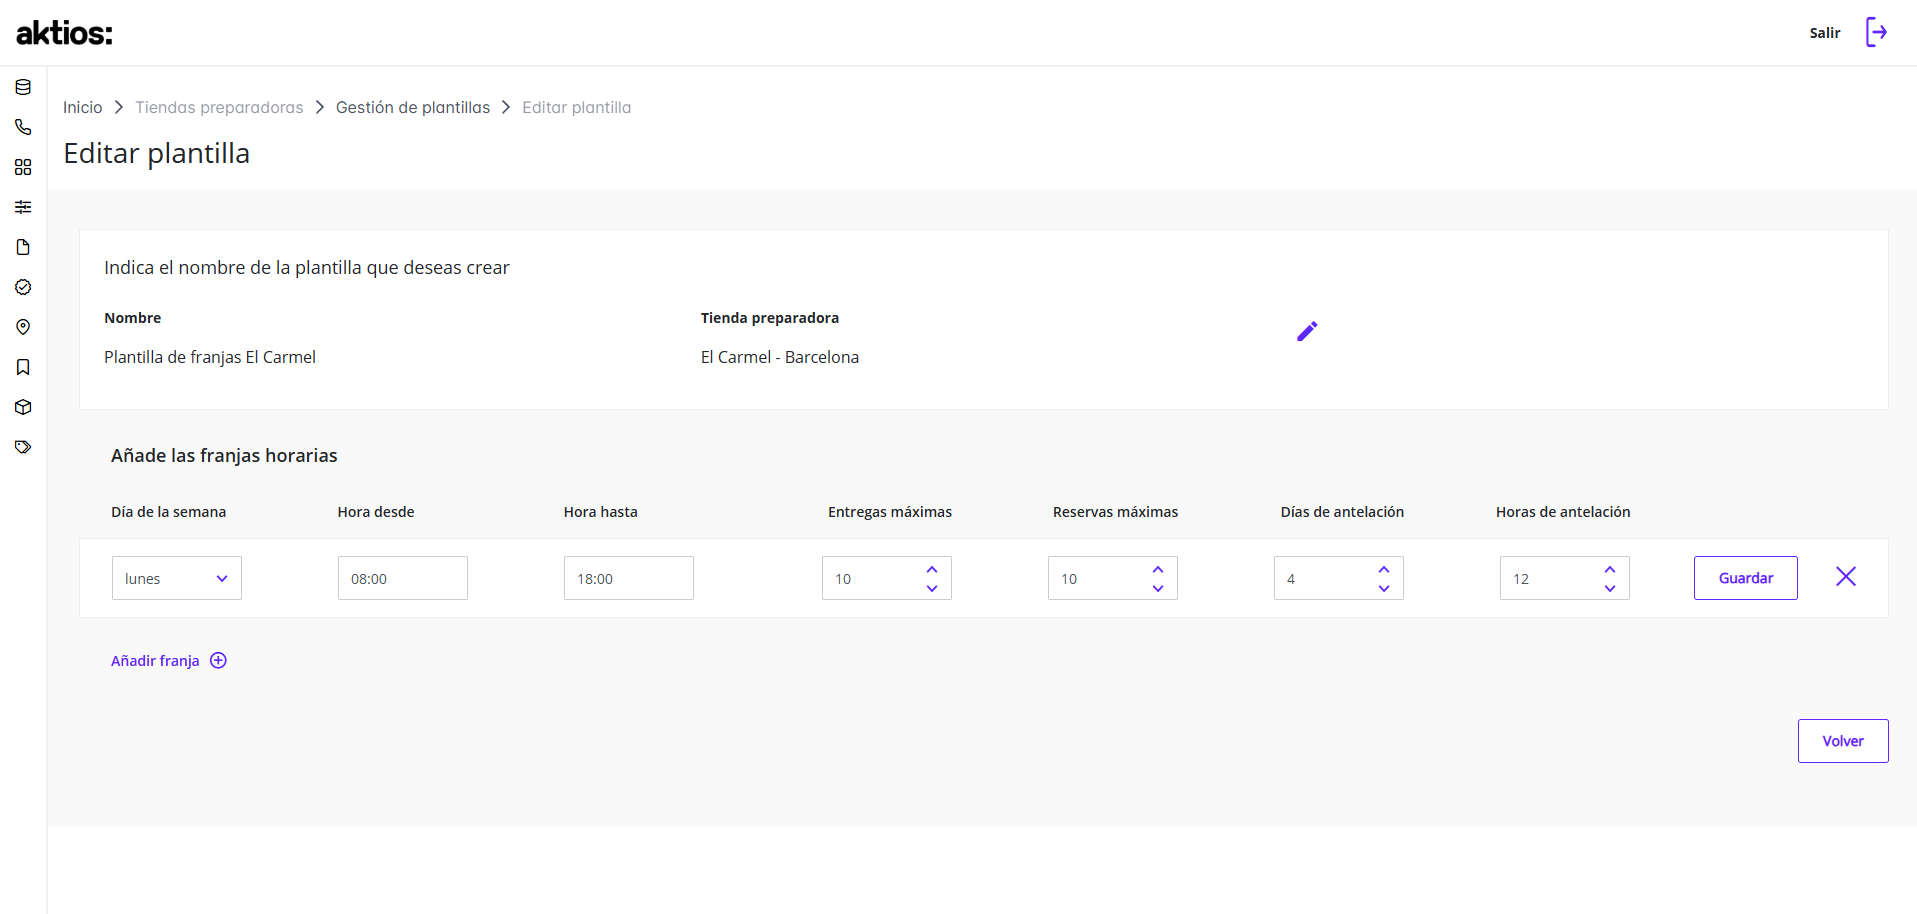Edit template name with pencil icon

click(x=1307, y=331)
